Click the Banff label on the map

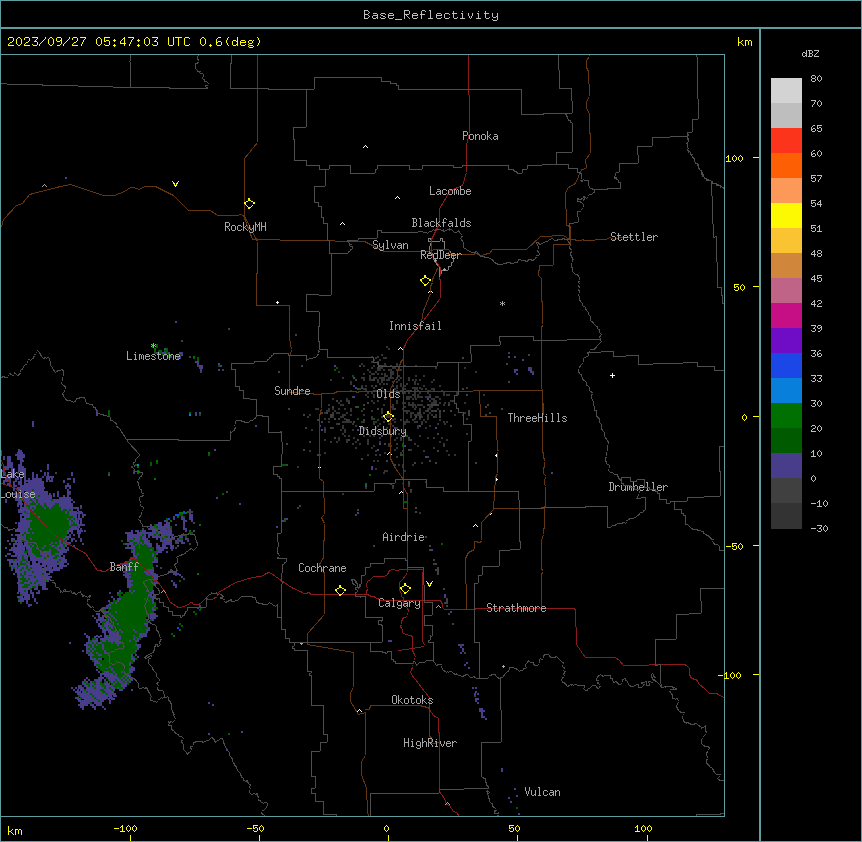pyautogui.click(x=124, y=567)
